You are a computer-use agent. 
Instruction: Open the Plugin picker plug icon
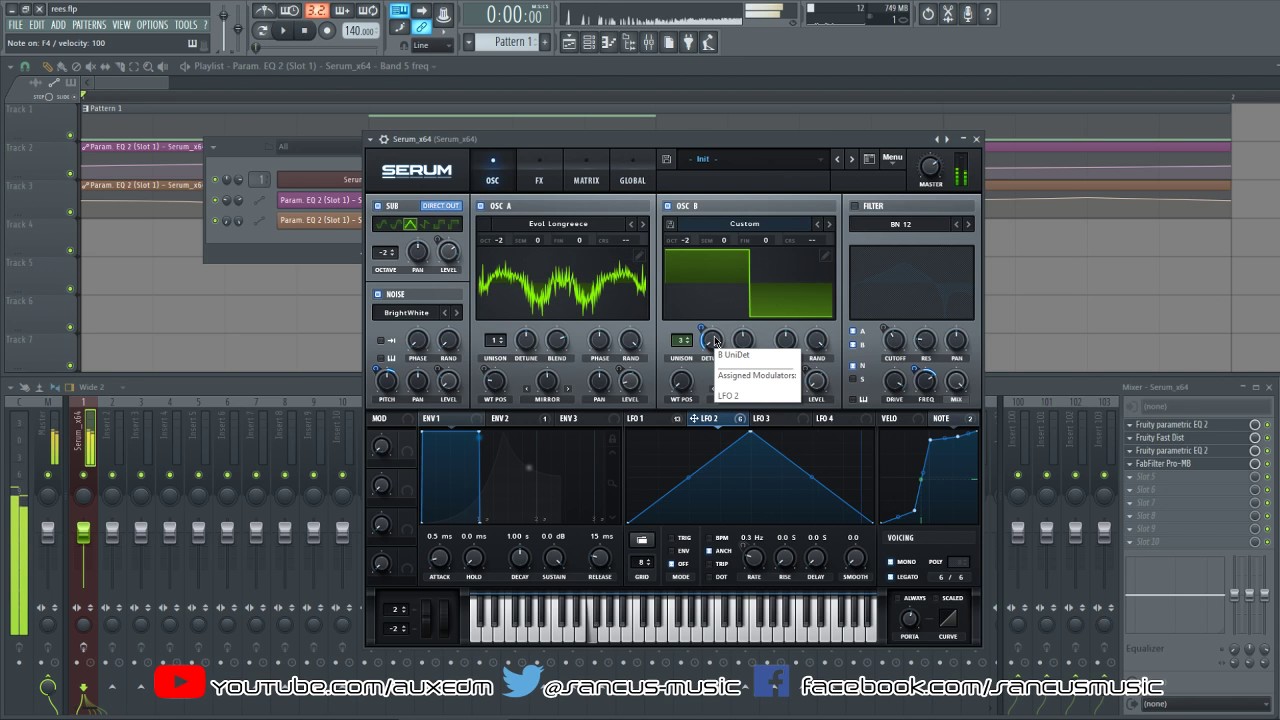(688, 42)
